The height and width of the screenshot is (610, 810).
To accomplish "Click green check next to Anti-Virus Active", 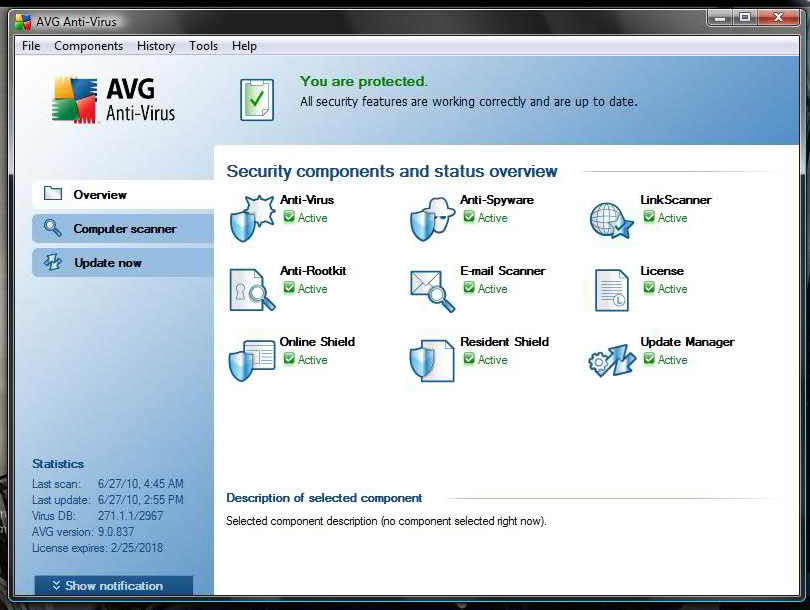I will pyautogui.click(x=289, y=217).
